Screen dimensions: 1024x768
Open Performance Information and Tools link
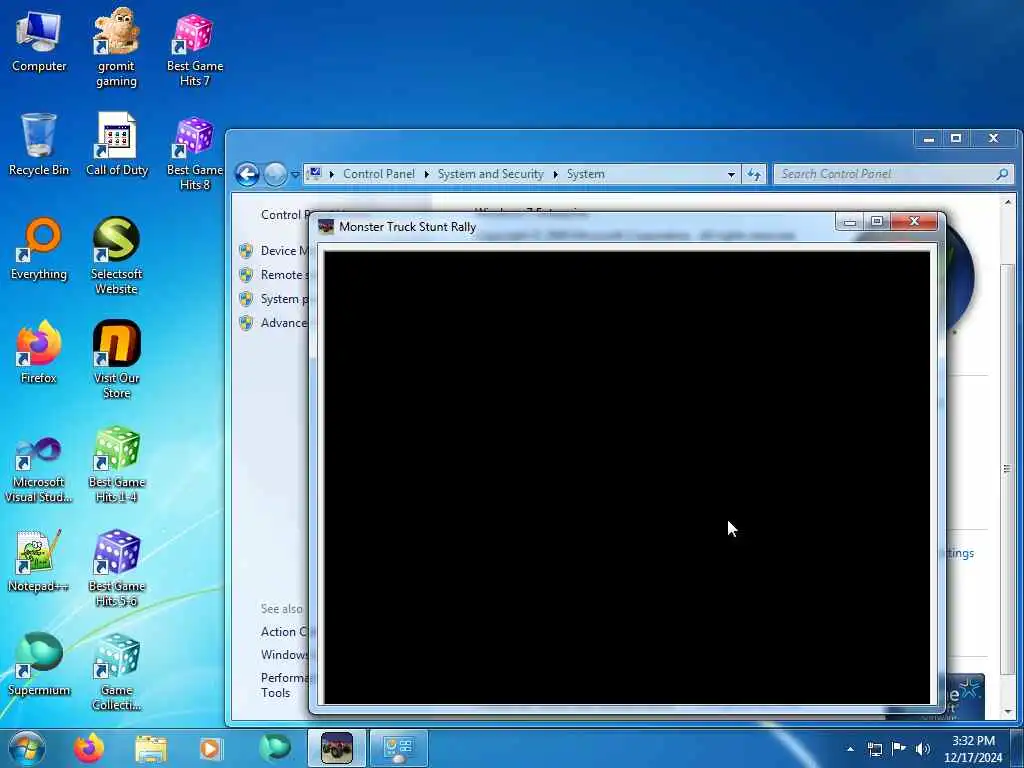point(284,685)
